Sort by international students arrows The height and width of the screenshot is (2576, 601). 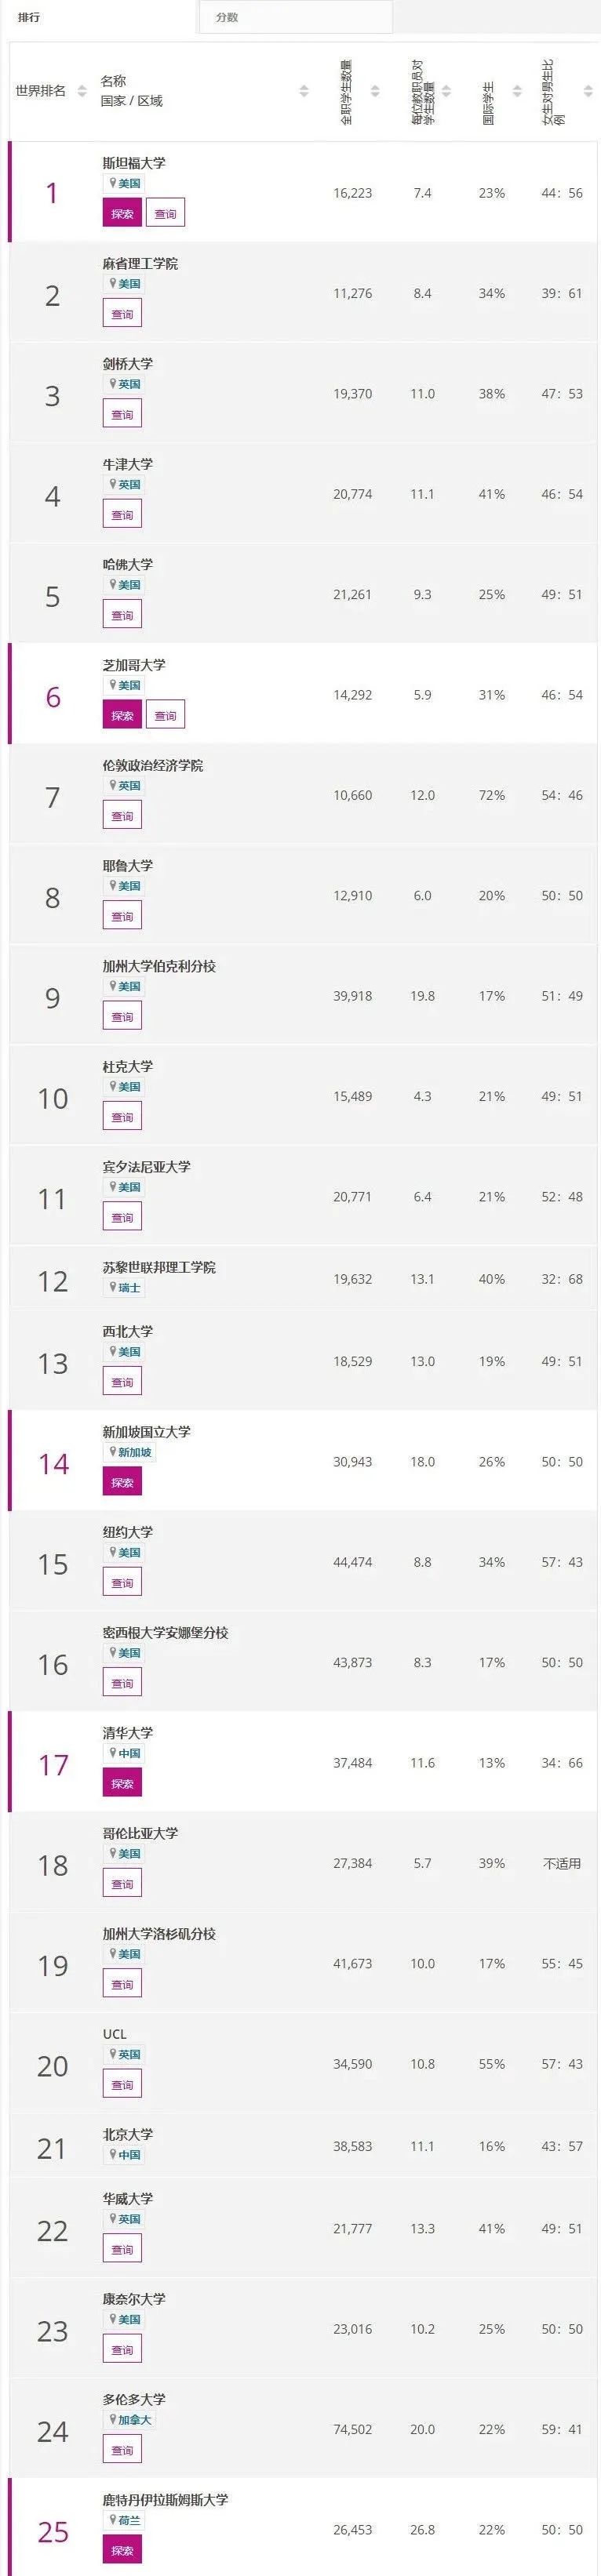click(517, 91)
